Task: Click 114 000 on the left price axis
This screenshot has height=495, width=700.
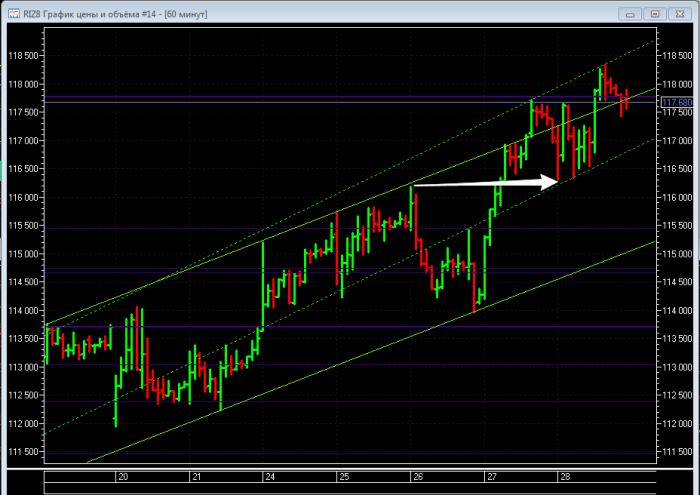Action: pyautogui.click(x=24, y=311)
